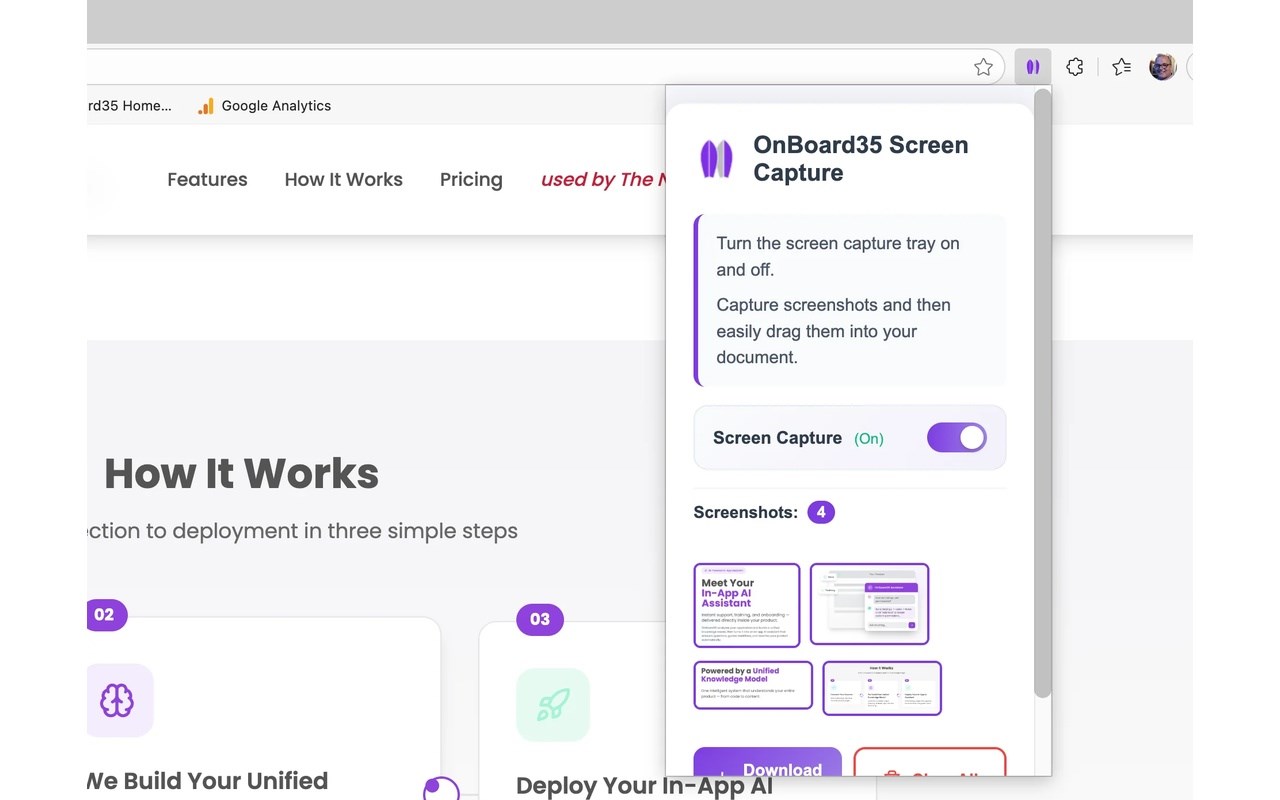This screenshot has width=1280, height=800.
Task: Click the 'OnBoard35 Screen Capture' title
Action: [861, 158]
